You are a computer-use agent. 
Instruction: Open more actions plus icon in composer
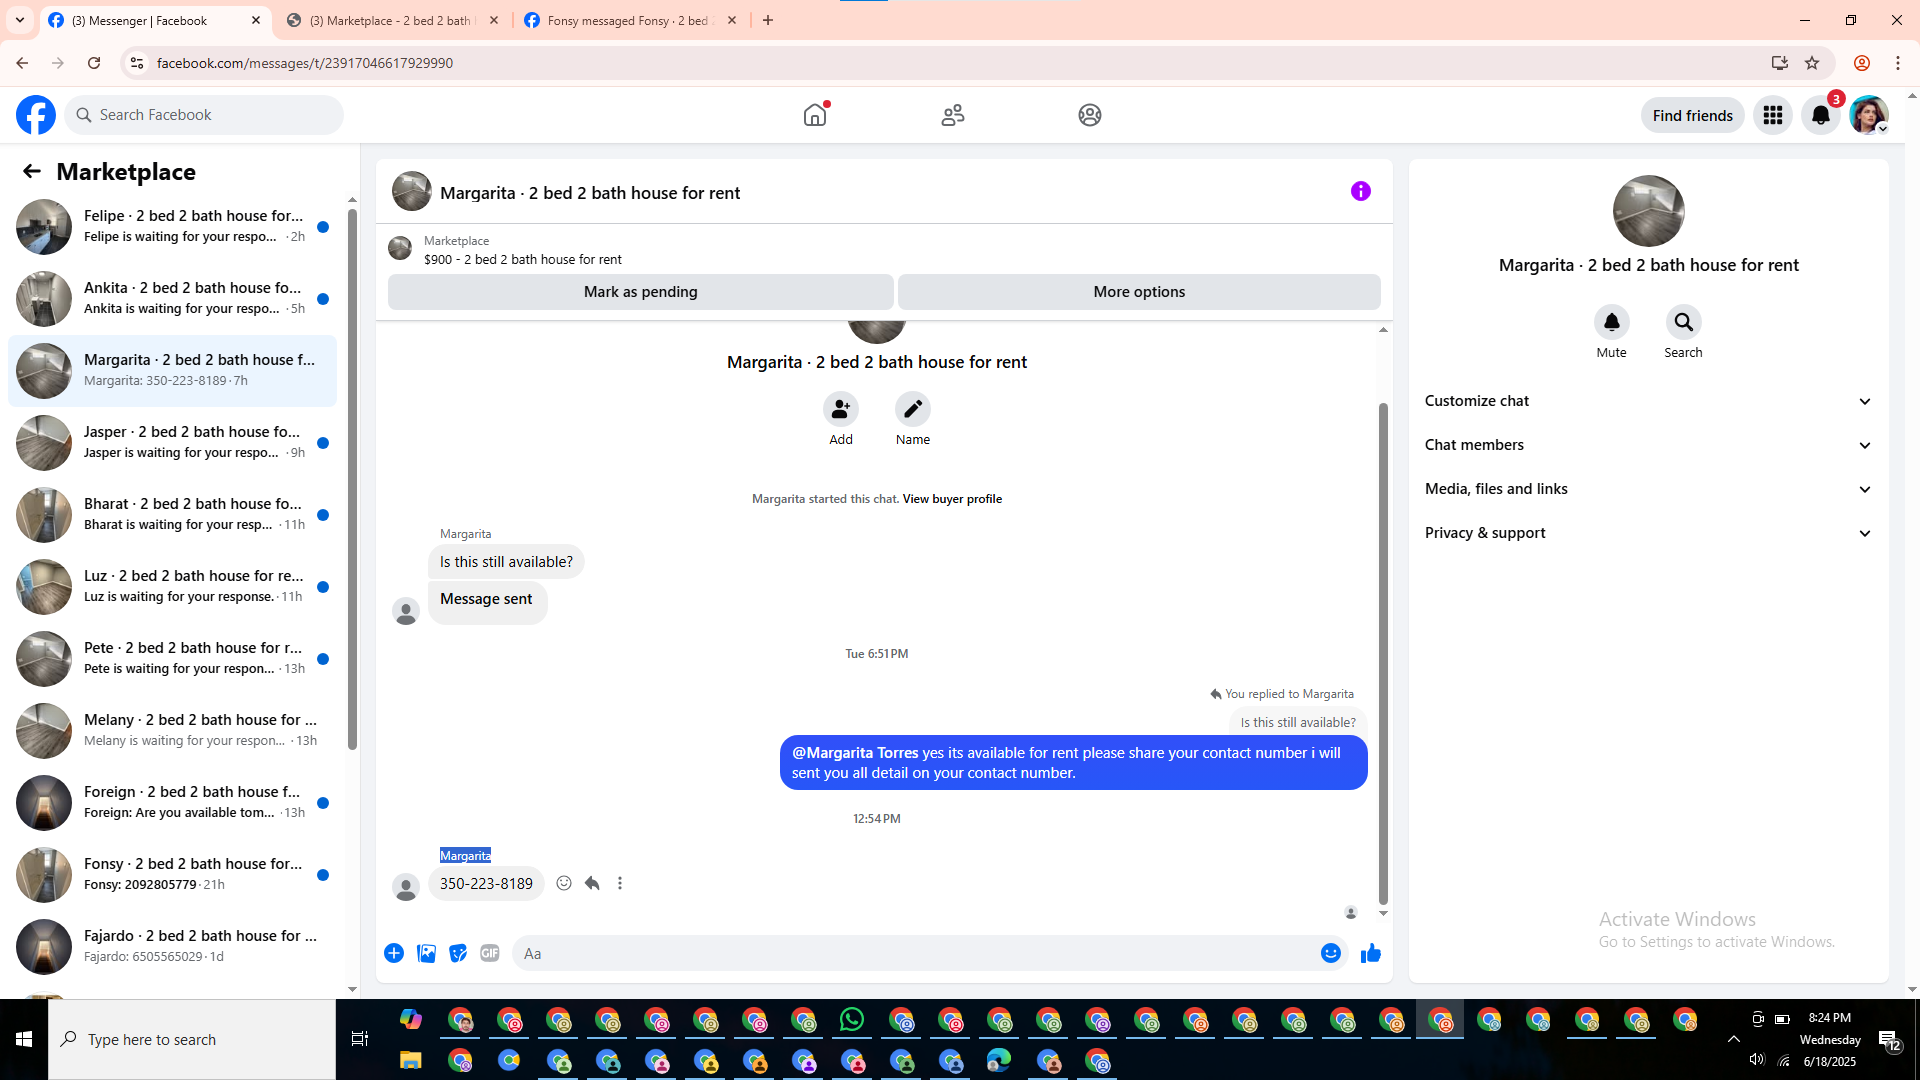click(x=394, y=953)
